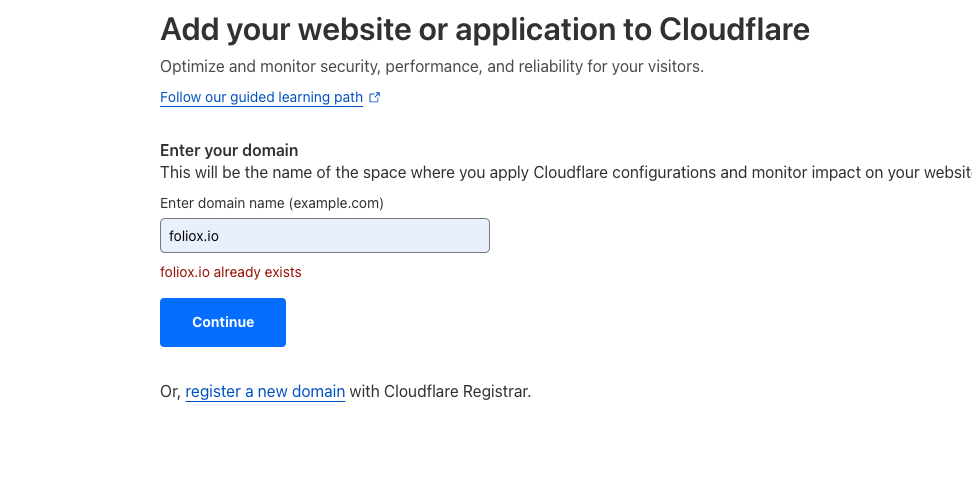
Task: Click the 'Enter domain name' field label
Action: click(222, 203)
